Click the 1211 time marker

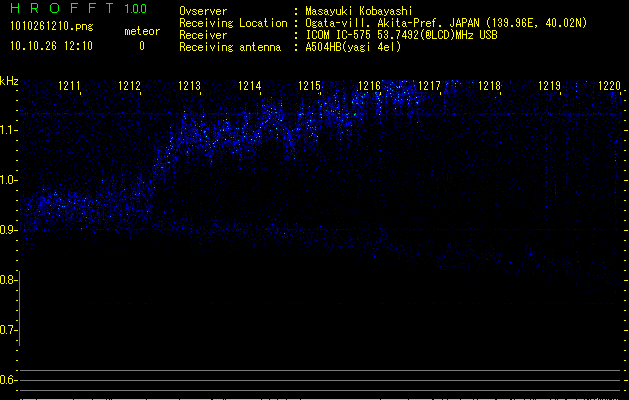coord(69,86)
